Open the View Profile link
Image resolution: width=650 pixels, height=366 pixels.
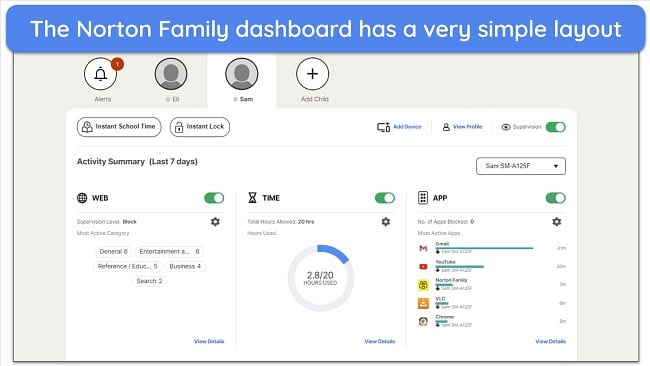[468, 127]
